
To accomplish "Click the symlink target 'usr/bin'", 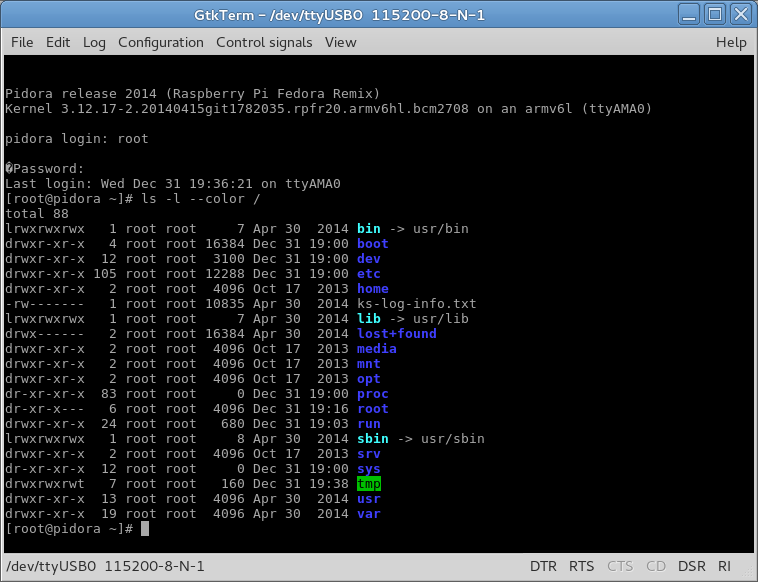I will point(440,229).
